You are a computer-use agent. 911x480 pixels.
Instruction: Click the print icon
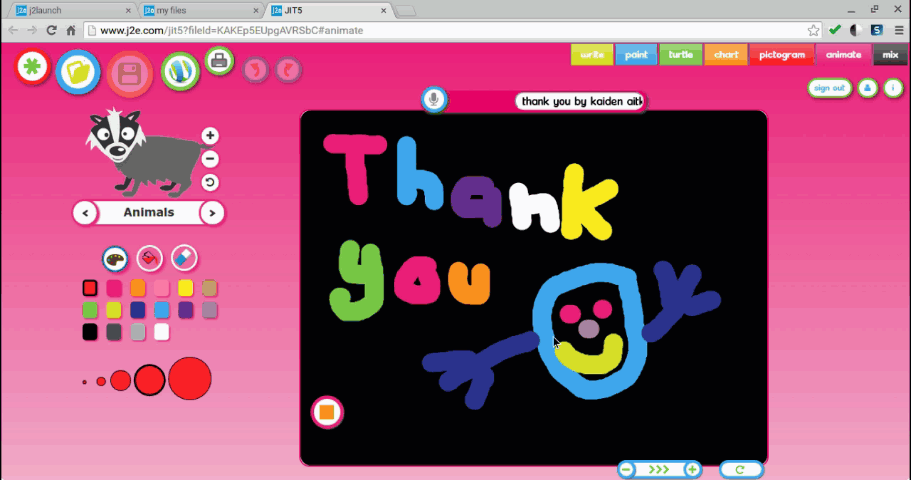click(x=220, y=61)
